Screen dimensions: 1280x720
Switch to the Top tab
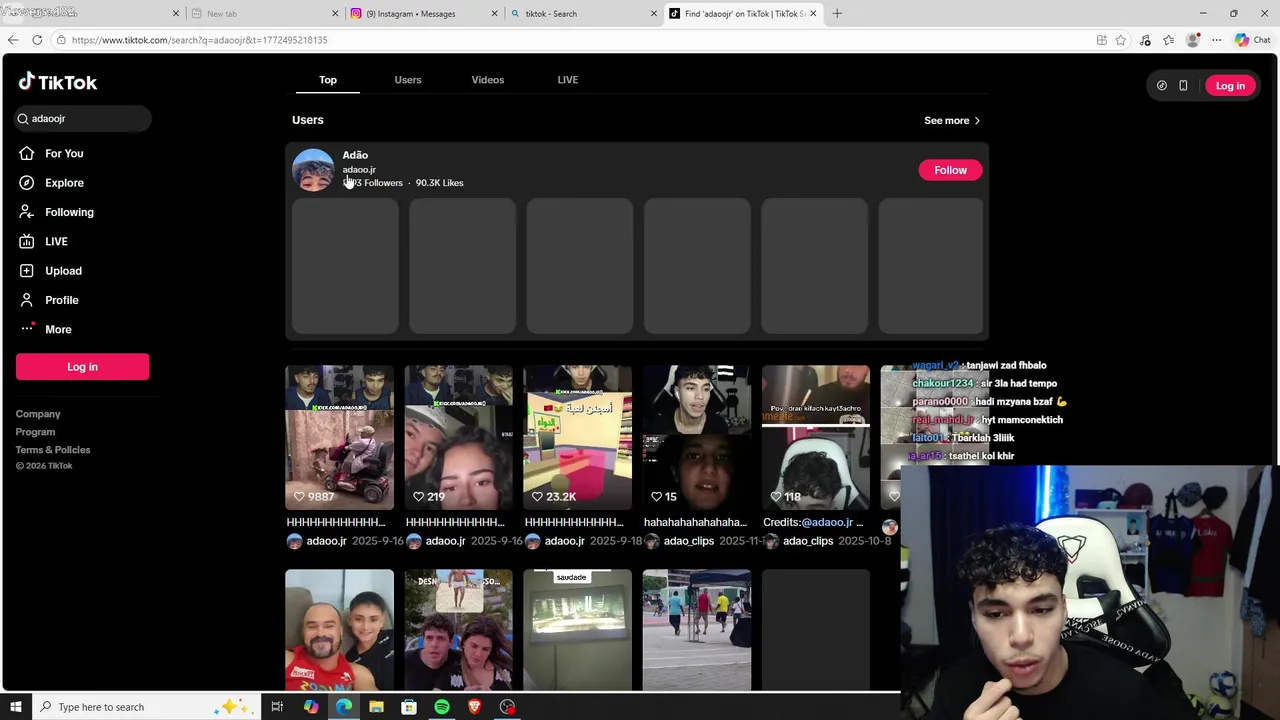click(x=328, y=80)
